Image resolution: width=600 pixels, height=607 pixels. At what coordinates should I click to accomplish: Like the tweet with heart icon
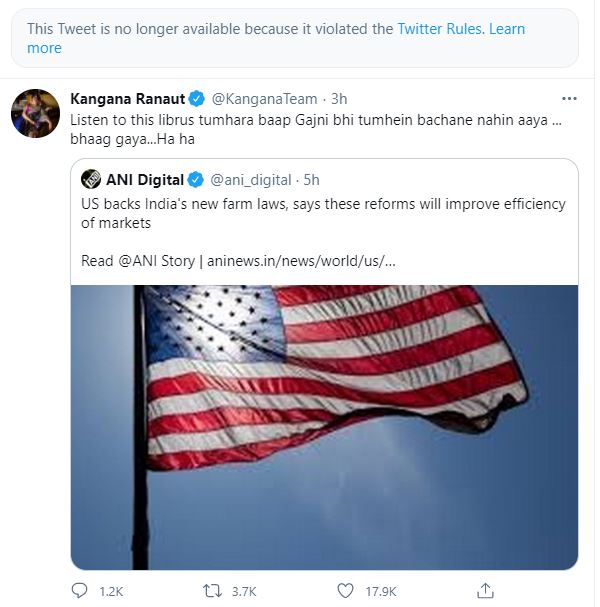[x=345, y=591]
